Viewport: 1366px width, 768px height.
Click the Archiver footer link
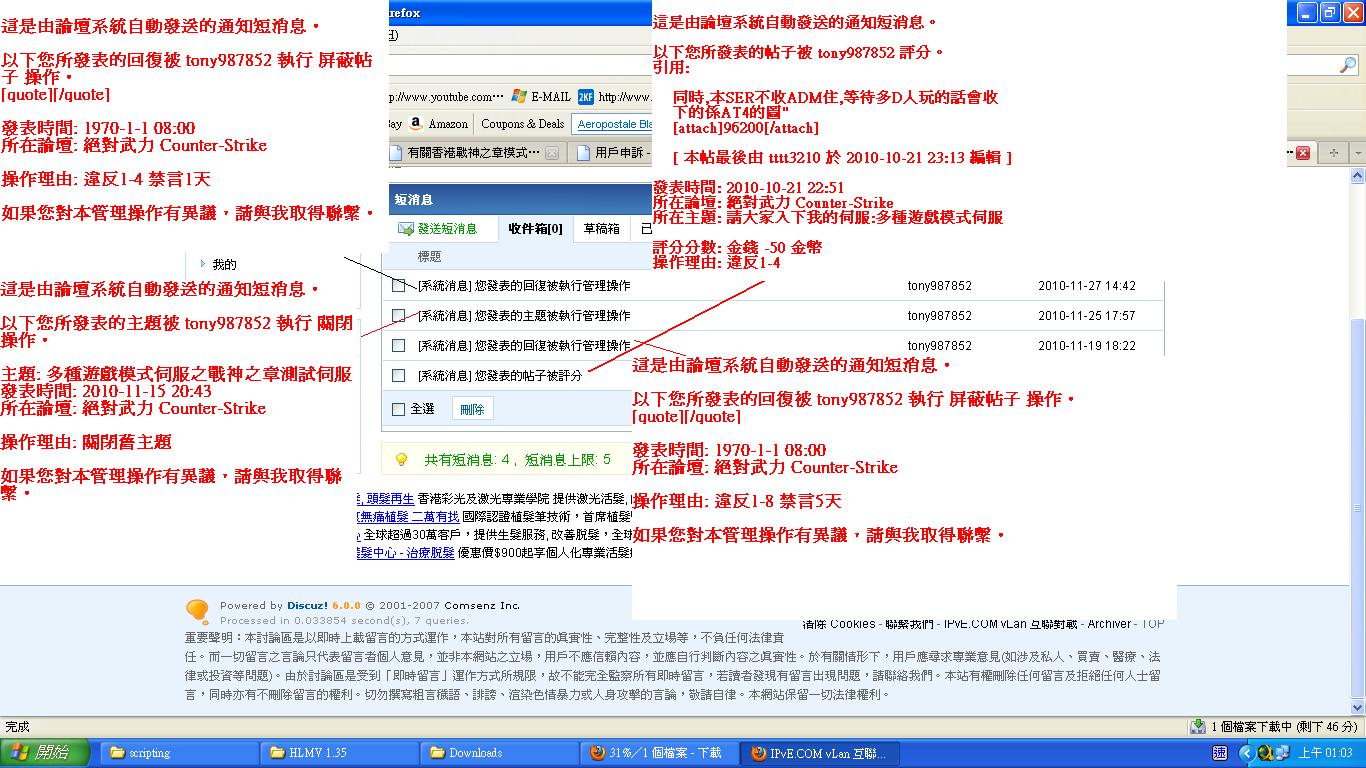click(1109, 624)
